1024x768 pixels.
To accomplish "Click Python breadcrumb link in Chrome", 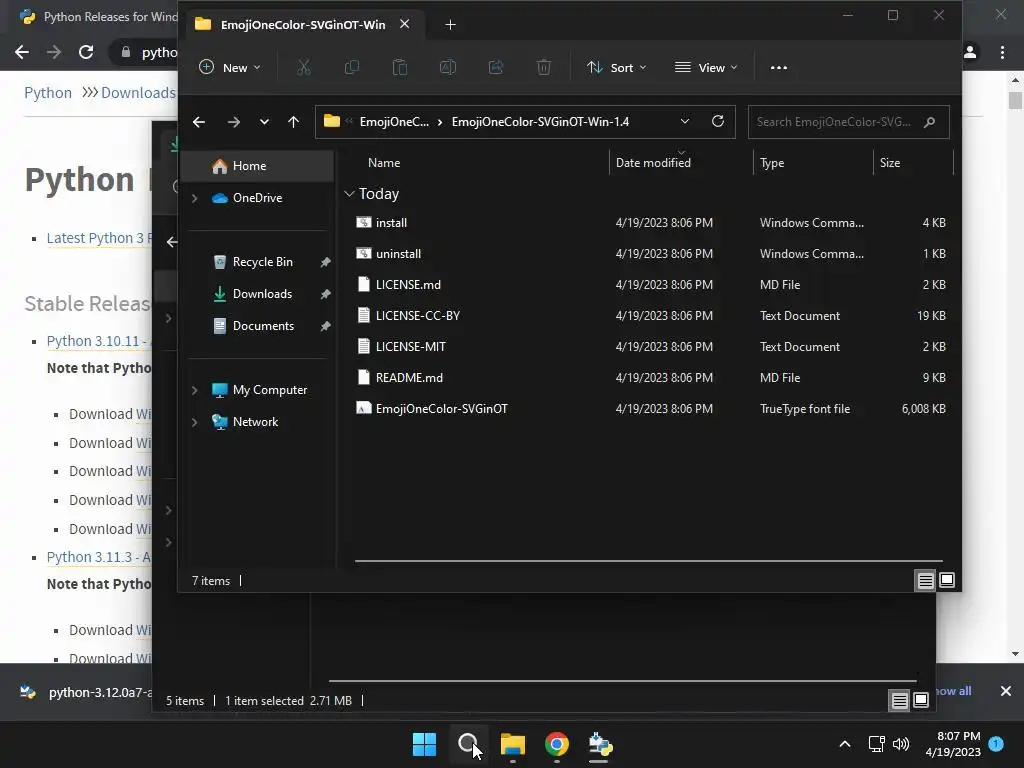I will tap(48, 93).
